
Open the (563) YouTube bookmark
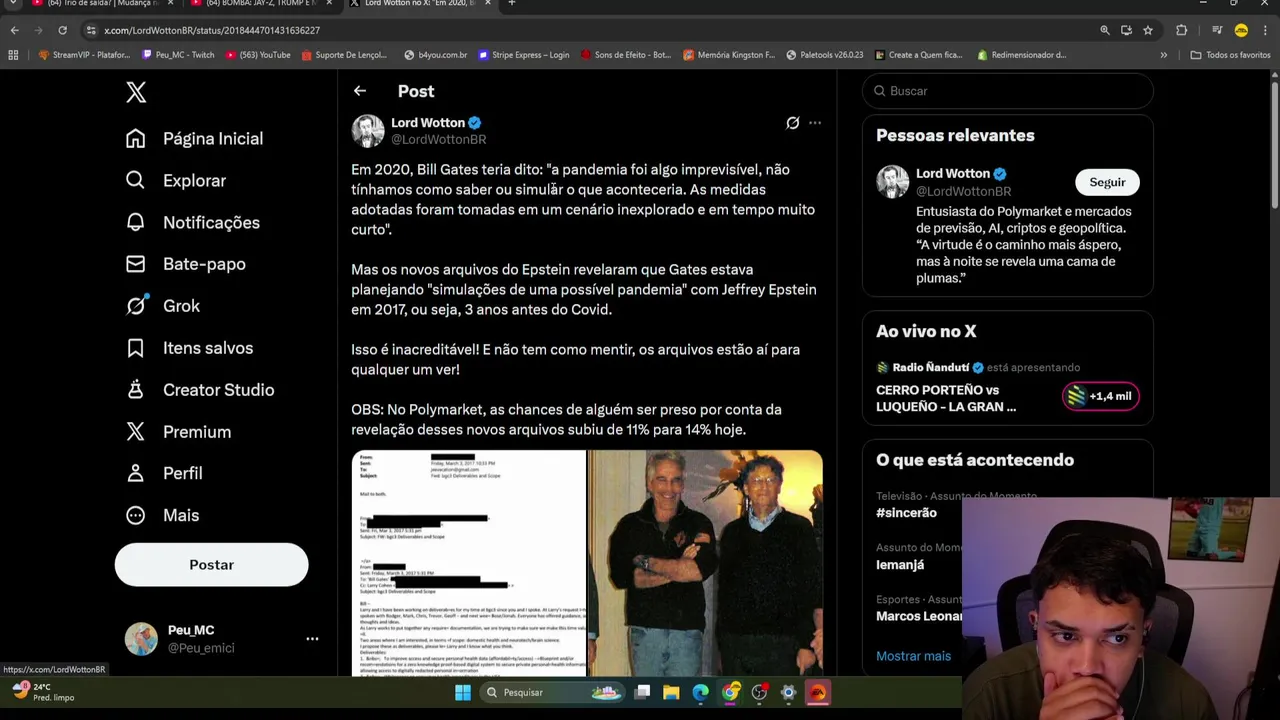pos(258,55)
